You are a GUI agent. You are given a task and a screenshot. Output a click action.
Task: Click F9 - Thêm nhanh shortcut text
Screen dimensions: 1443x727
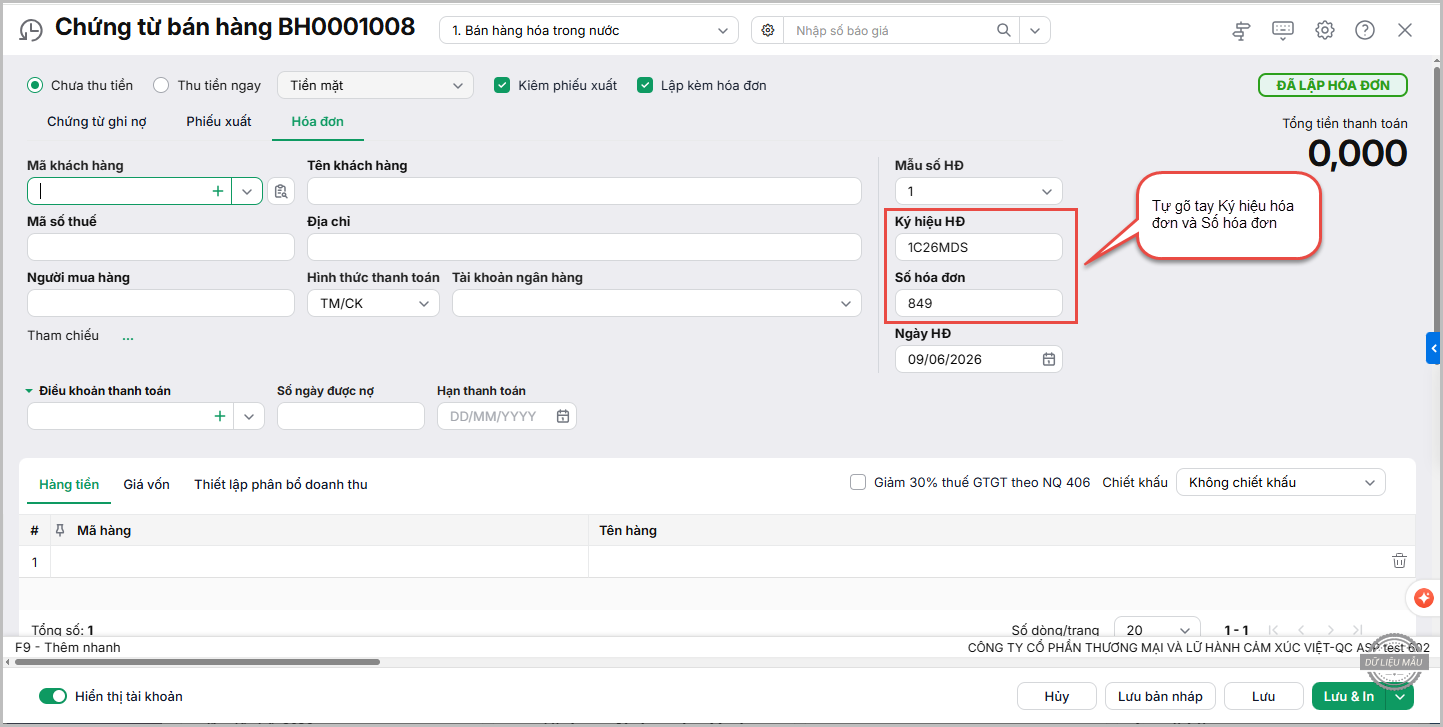tap(68, 647)
